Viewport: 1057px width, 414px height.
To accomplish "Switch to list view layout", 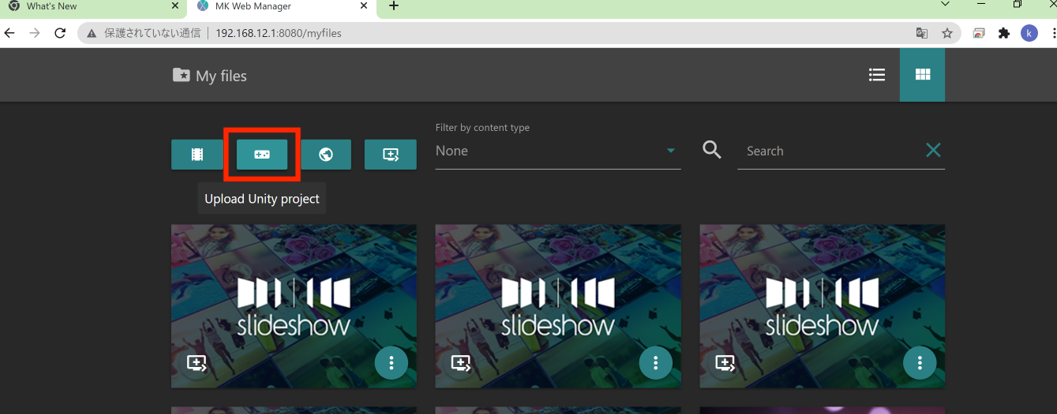I will [x=876, y=75].
